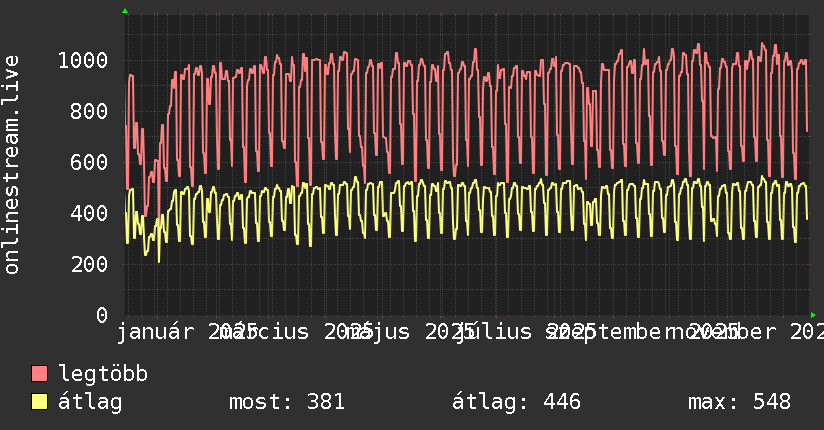
Task: Click the 'most: 381' value
Action: pos(287,402)
